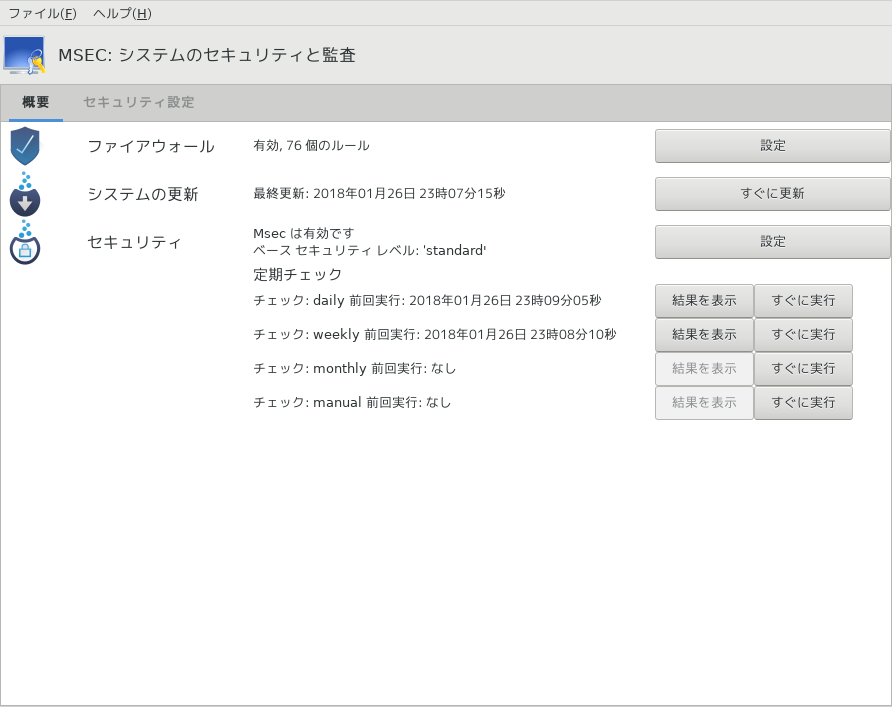Click the チェック: manual 前回実行: なし text

352,403
